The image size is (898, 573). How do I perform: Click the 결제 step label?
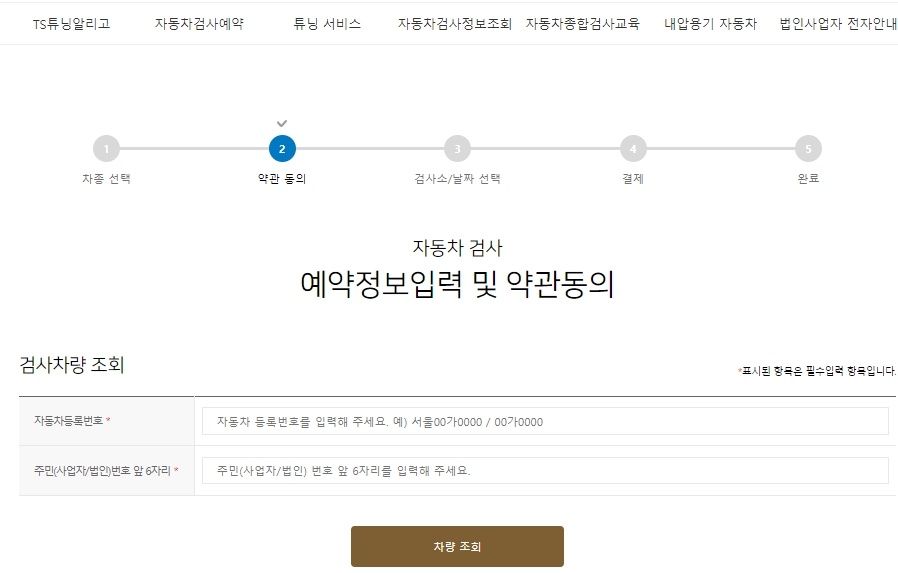tap(633, 179)
